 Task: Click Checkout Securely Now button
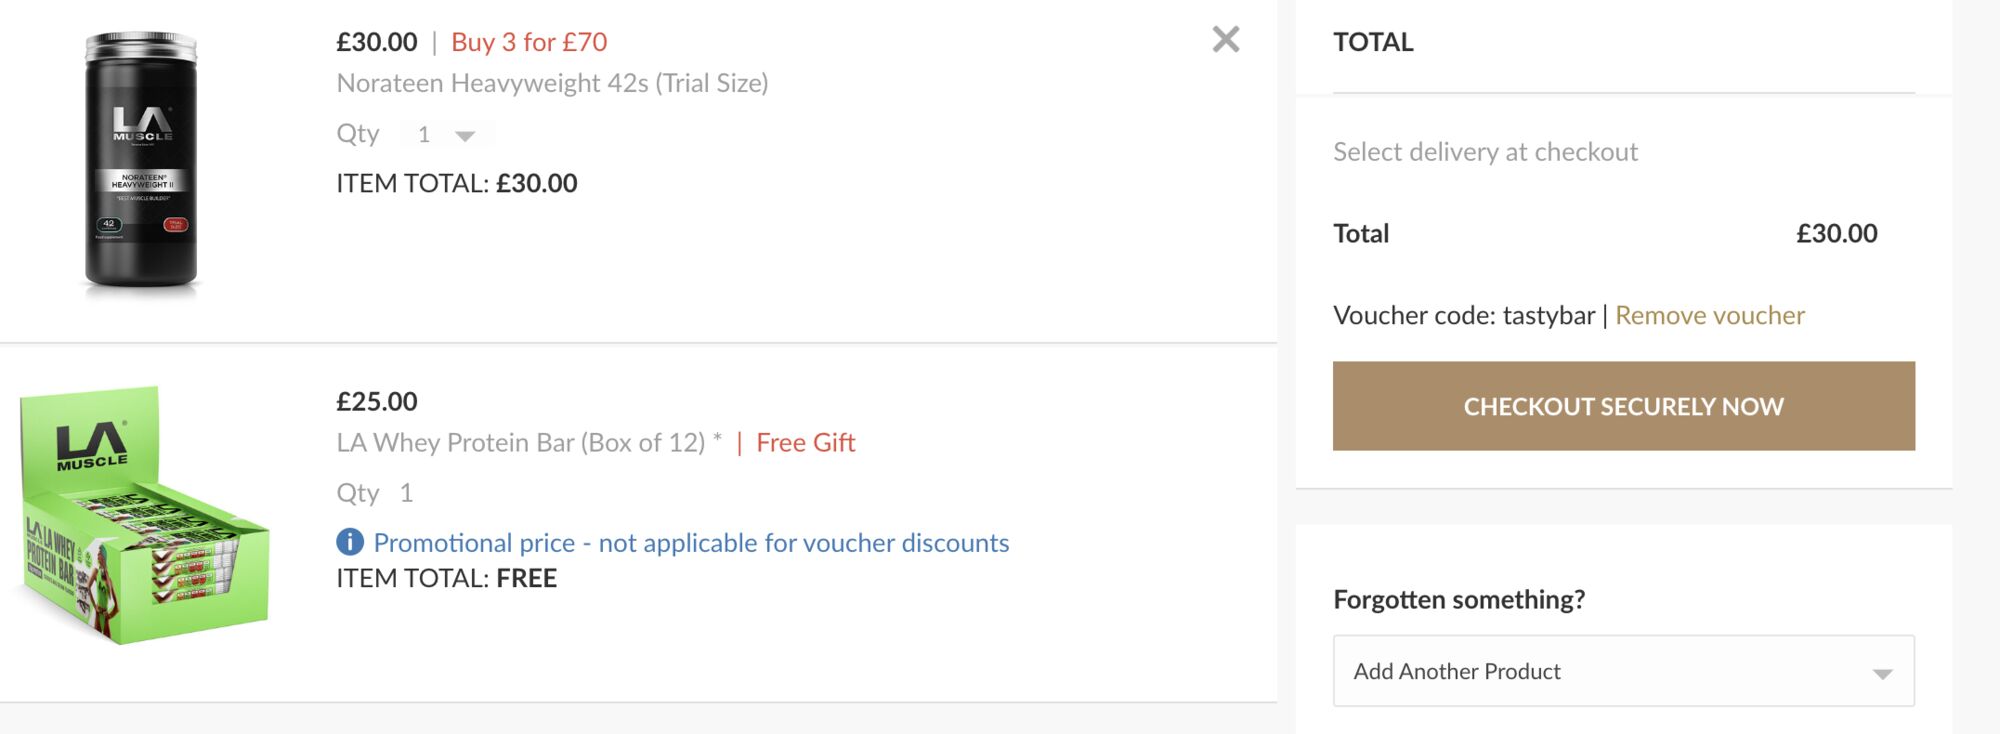click(x=1623, y=406)
